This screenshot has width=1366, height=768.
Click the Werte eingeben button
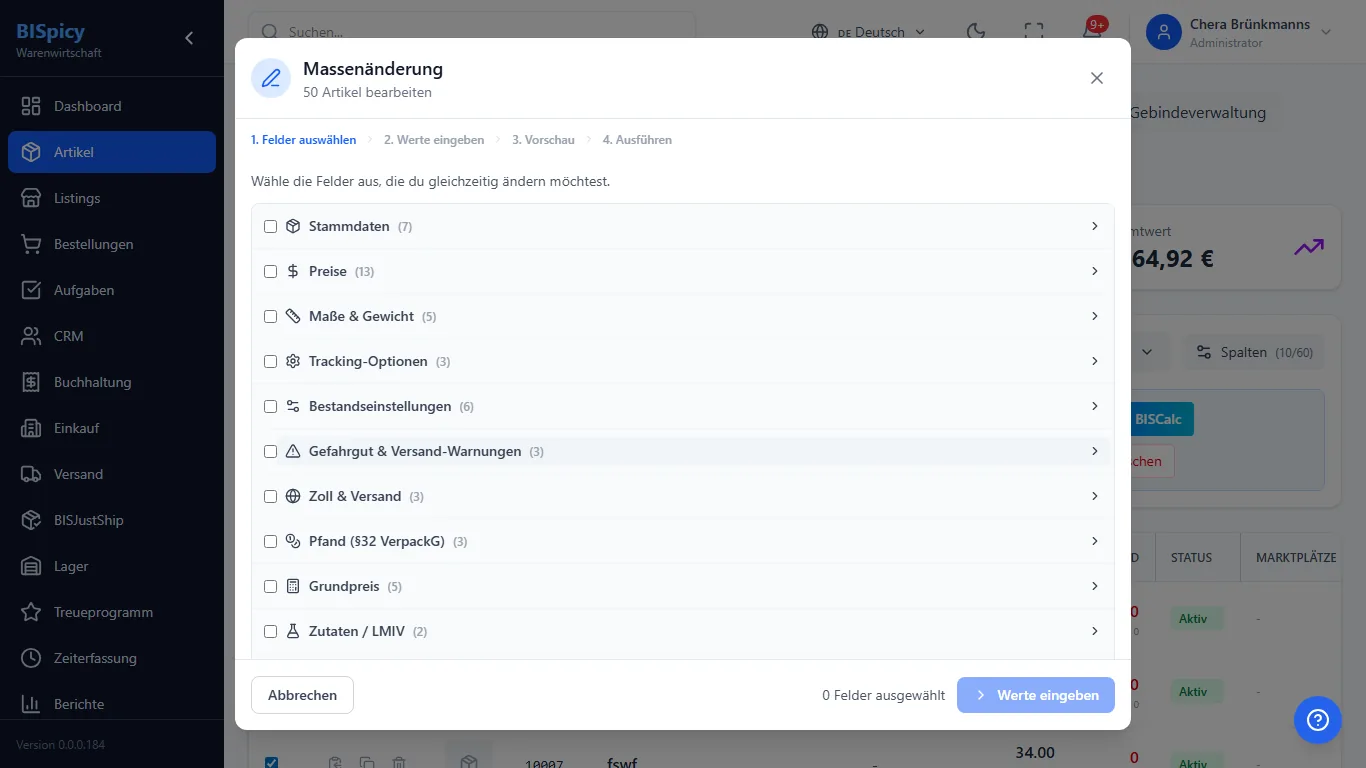click(x=1036, y=695)
